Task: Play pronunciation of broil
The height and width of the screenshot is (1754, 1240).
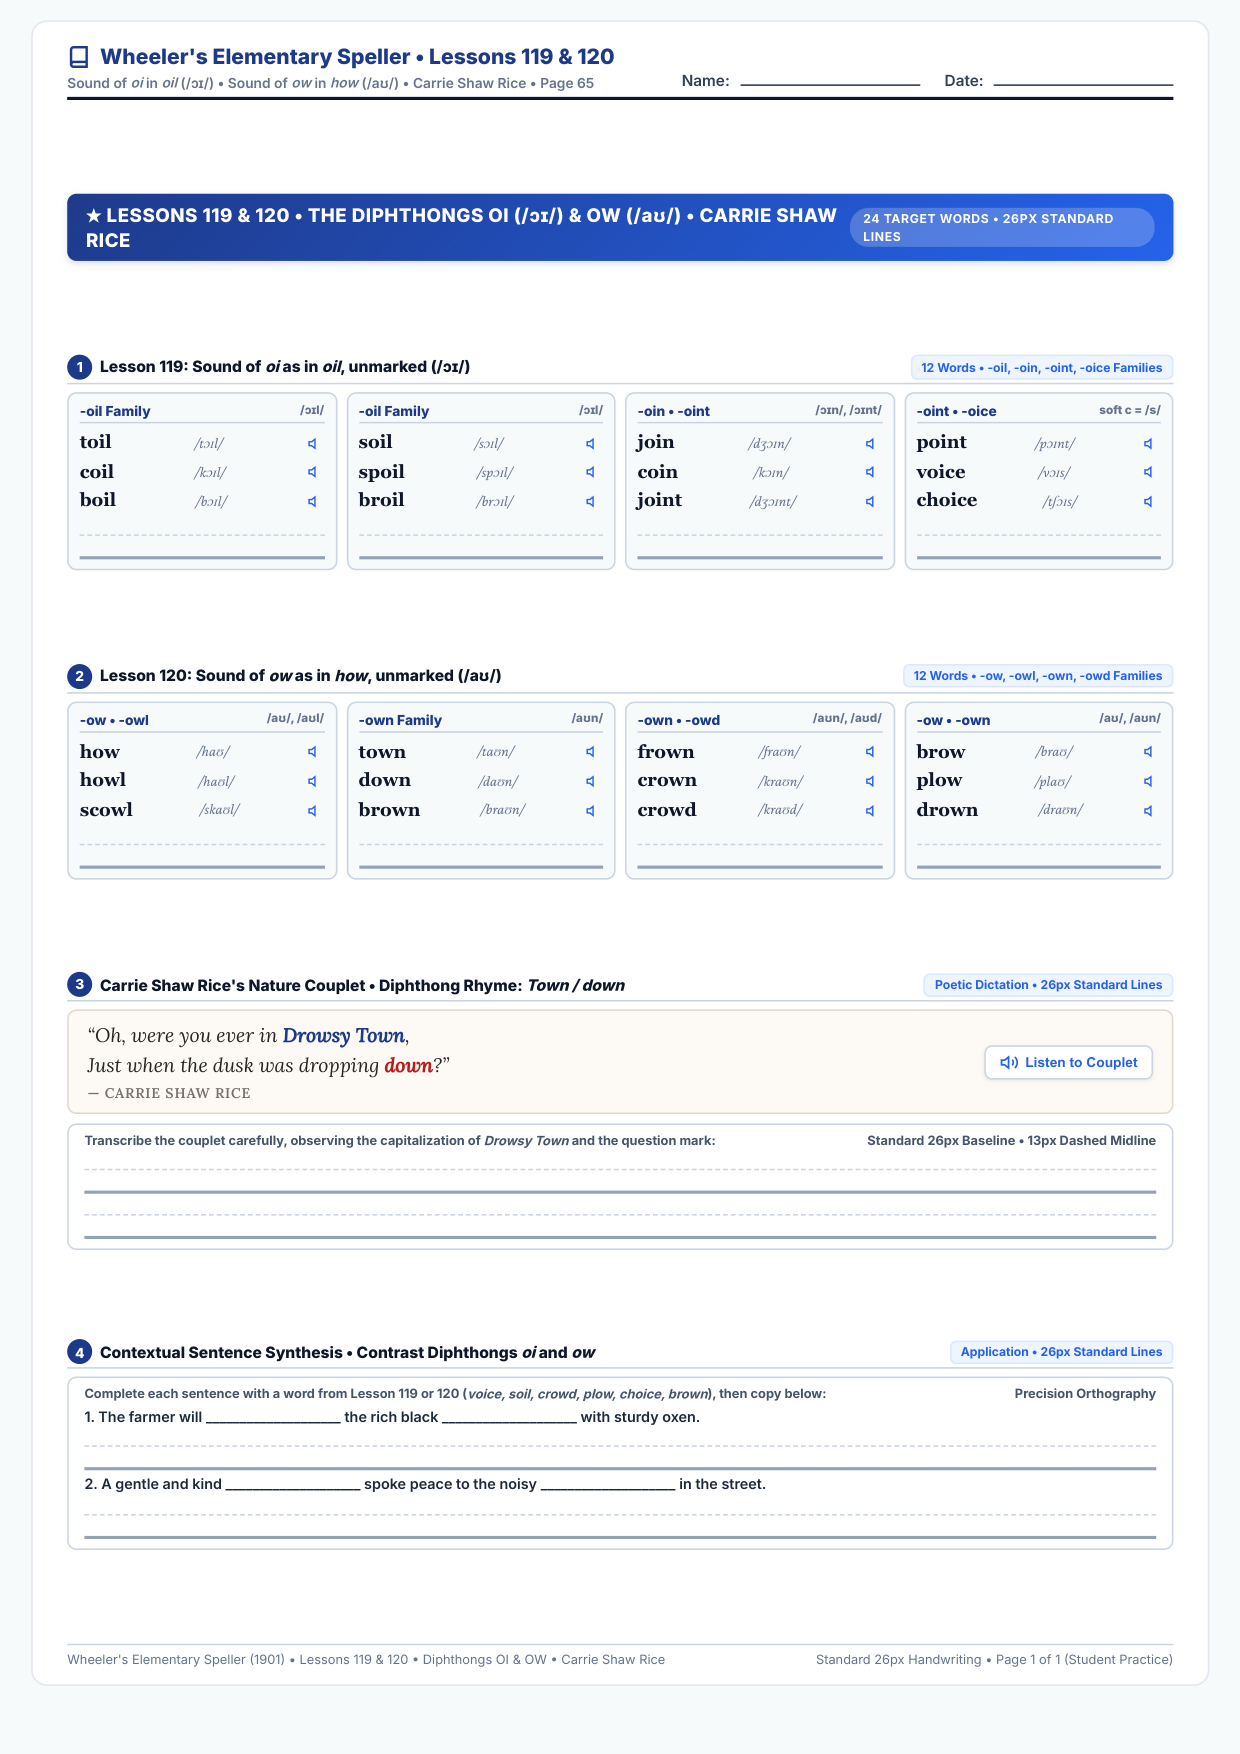Action: 590,502
